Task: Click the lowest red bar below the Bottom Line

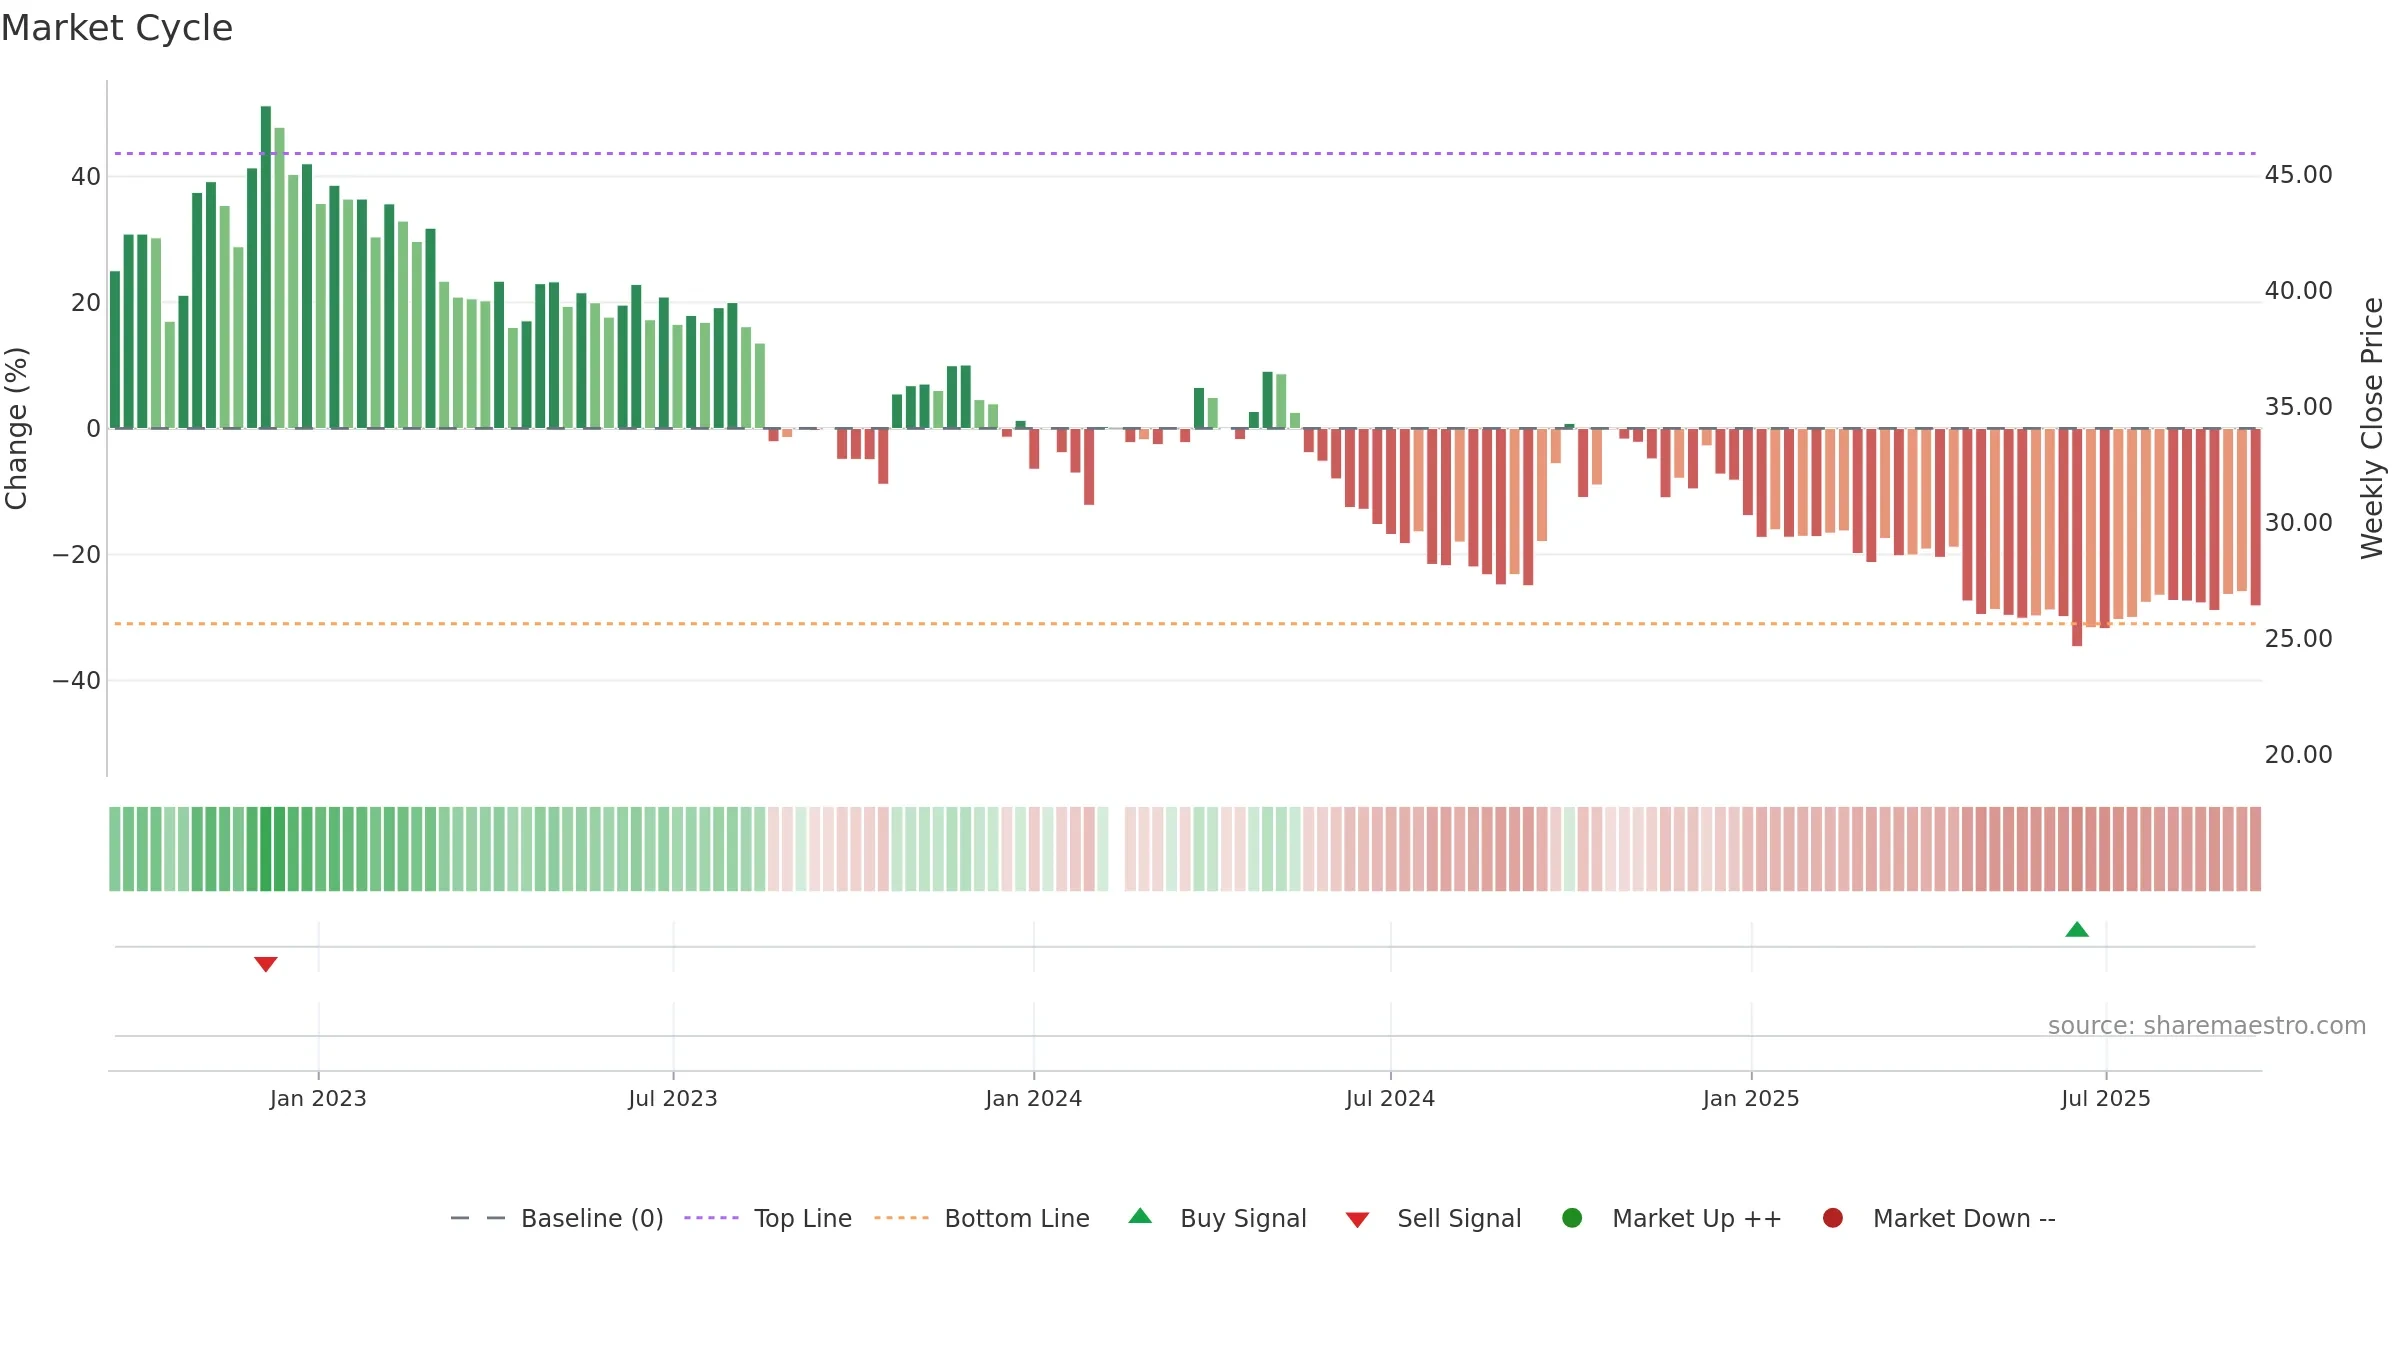Action: click(2077, 537)
